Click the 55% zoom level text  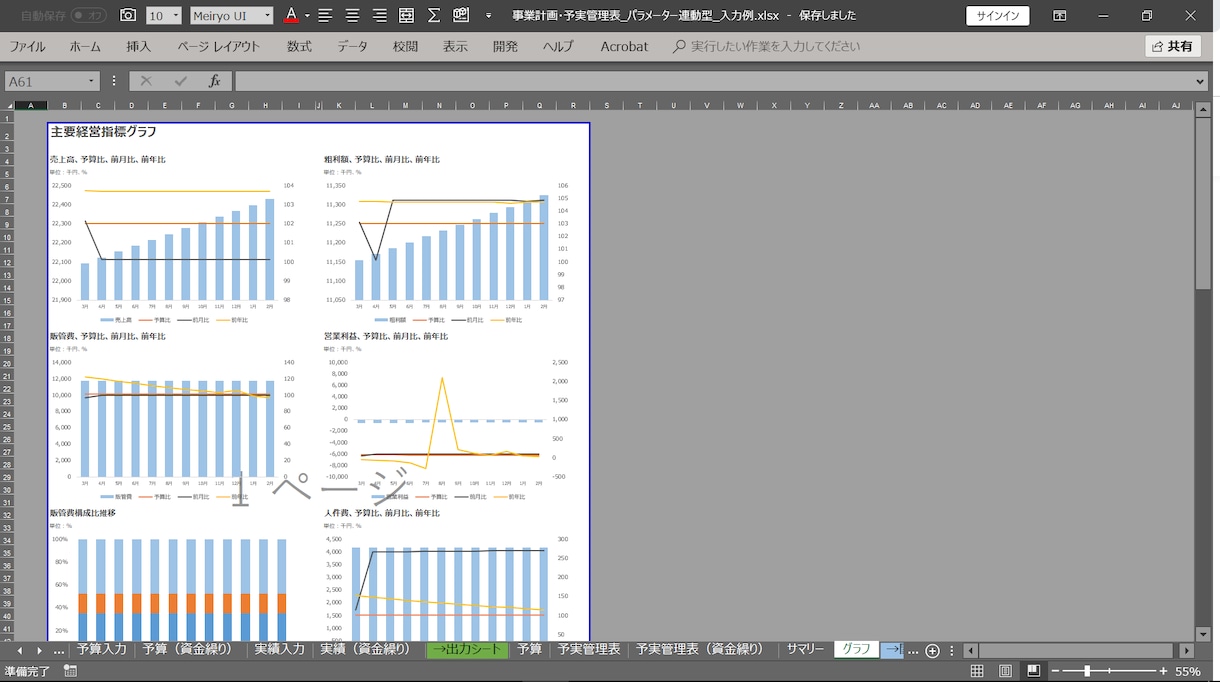pos(1188,671)
